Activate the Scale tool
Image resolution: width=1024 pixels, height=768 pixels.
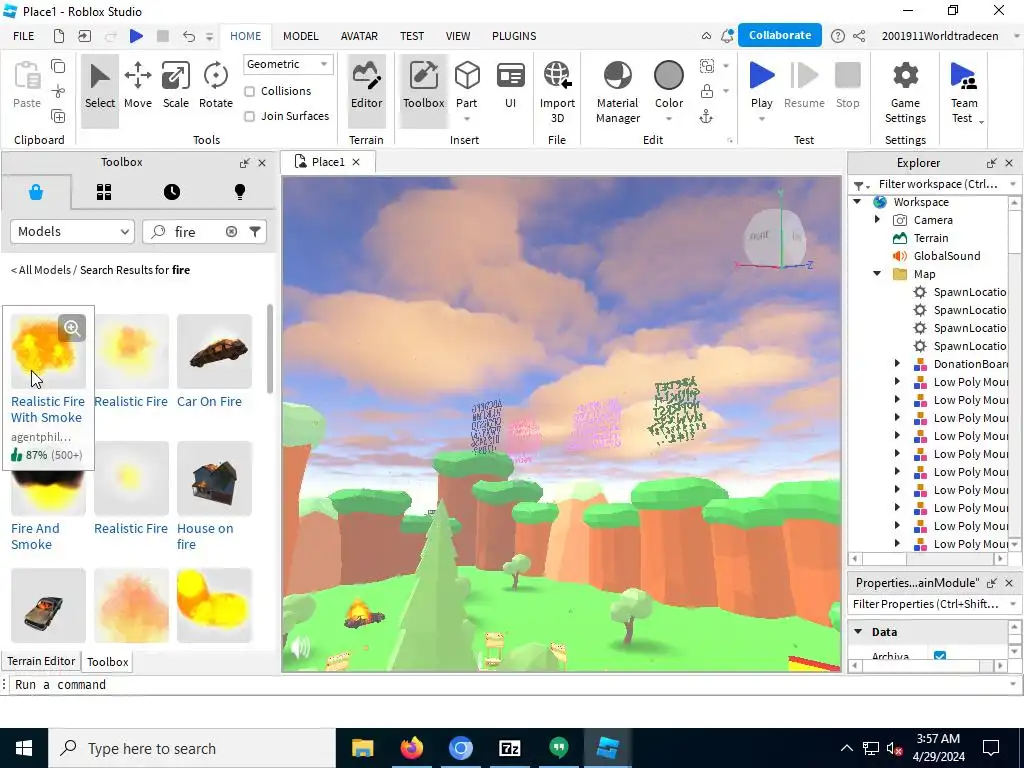pyautogui.click(x=176, y=86)
